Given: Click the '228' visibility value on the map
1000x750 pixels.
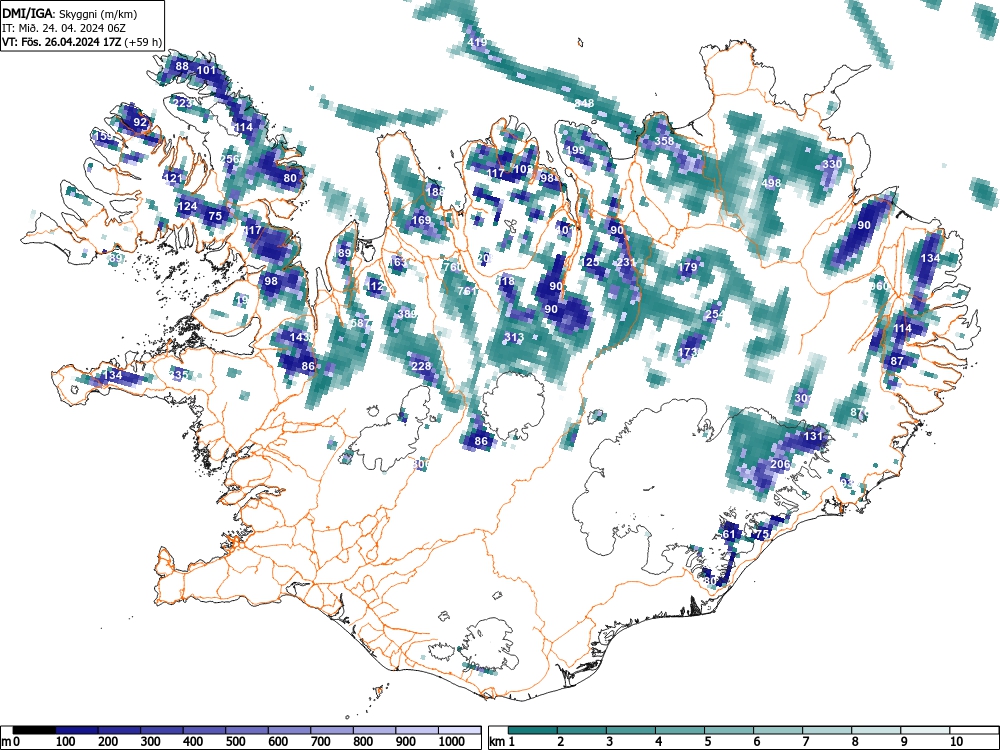Looking at the screenshot, I should pyautogui.click(x=421, y=366).
